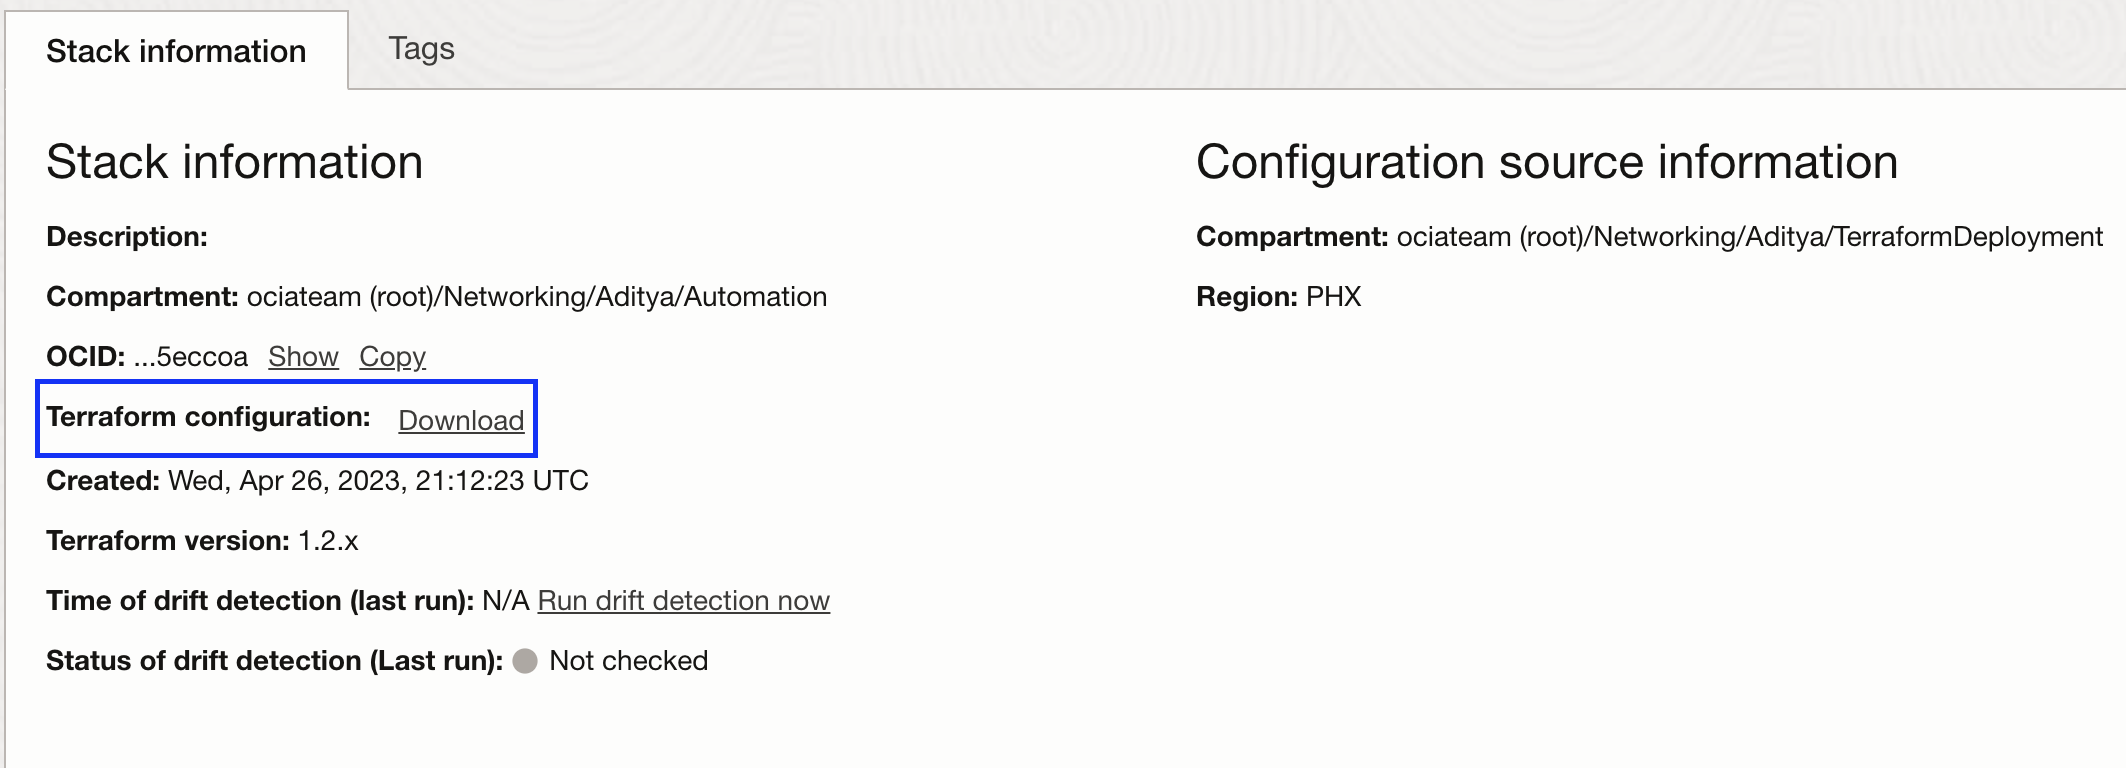Click the Description field label
This screenshot has width=2126, height=768.
(127, 238)
